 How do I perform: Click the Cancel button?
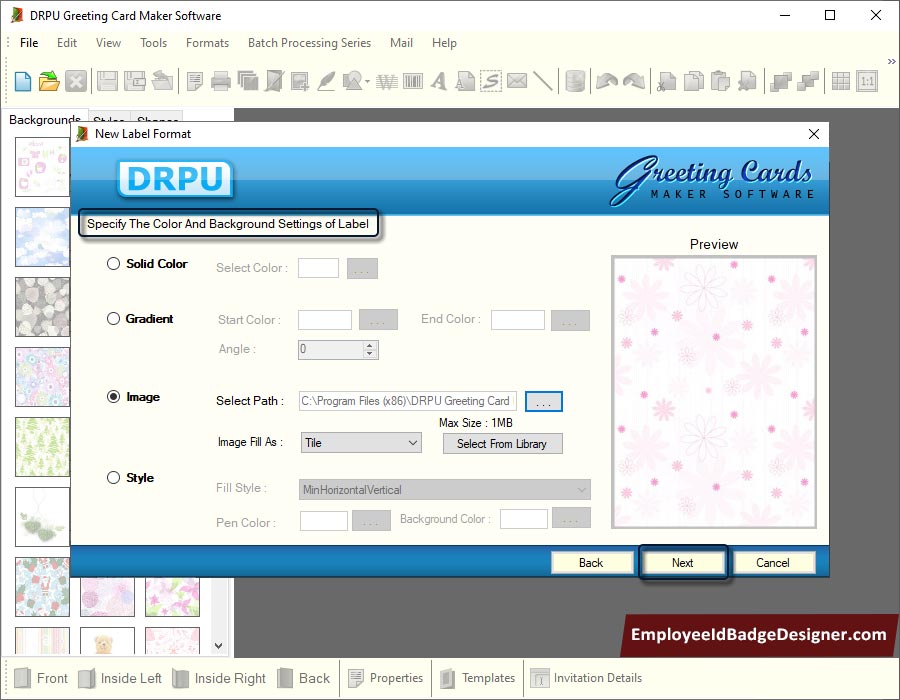[x=773, y=563]
